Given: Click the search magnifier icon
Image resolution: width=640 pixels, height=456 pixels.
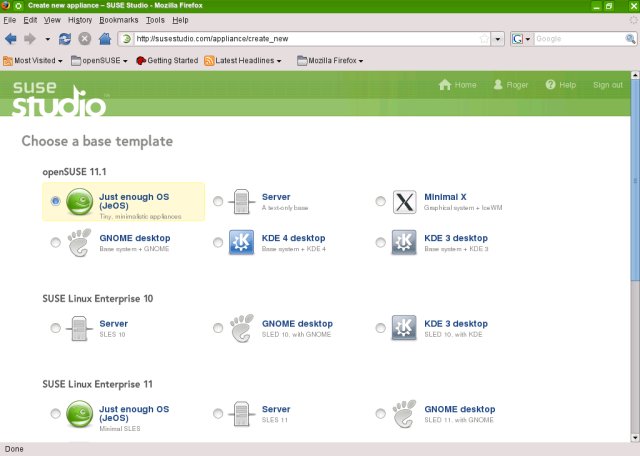Looking at the screenshot, I should coord(630,39).
